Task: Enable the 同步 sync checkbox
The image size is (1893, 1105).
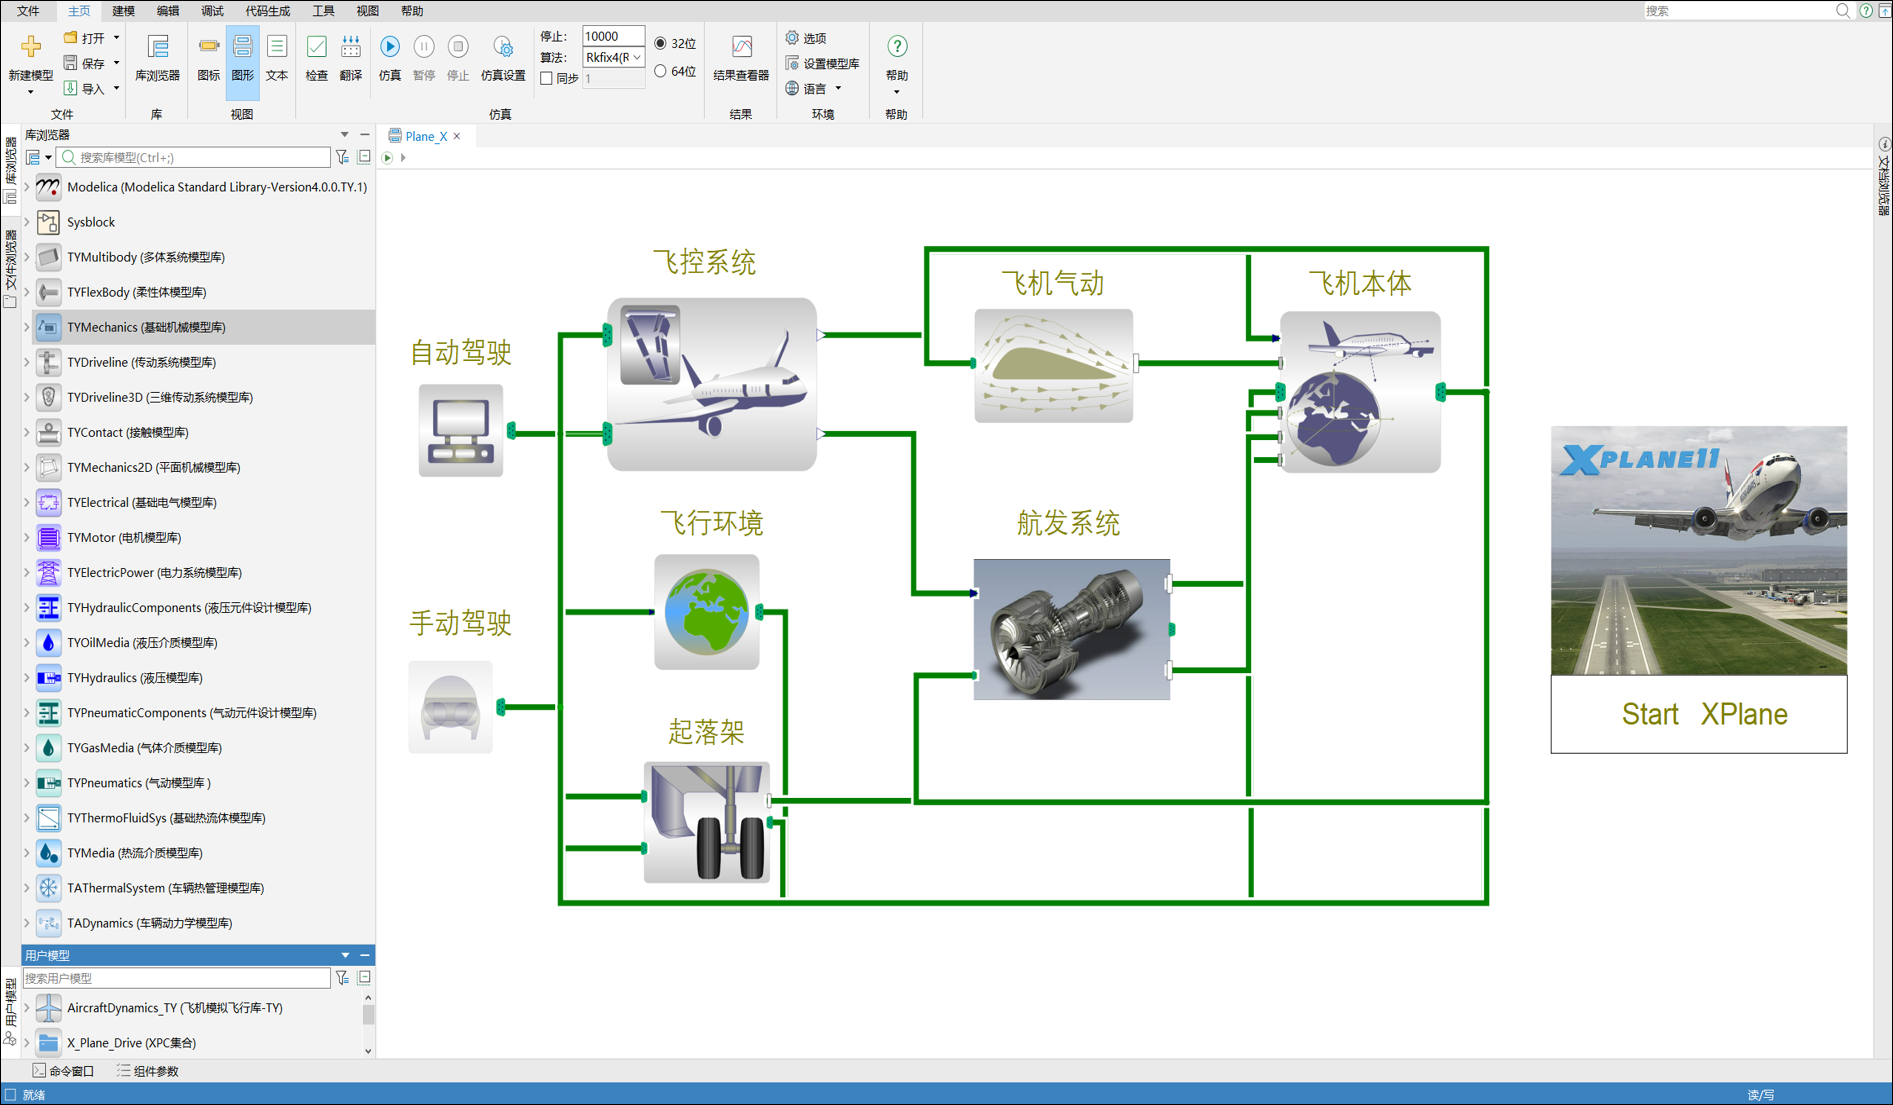Action: point(547,78)
